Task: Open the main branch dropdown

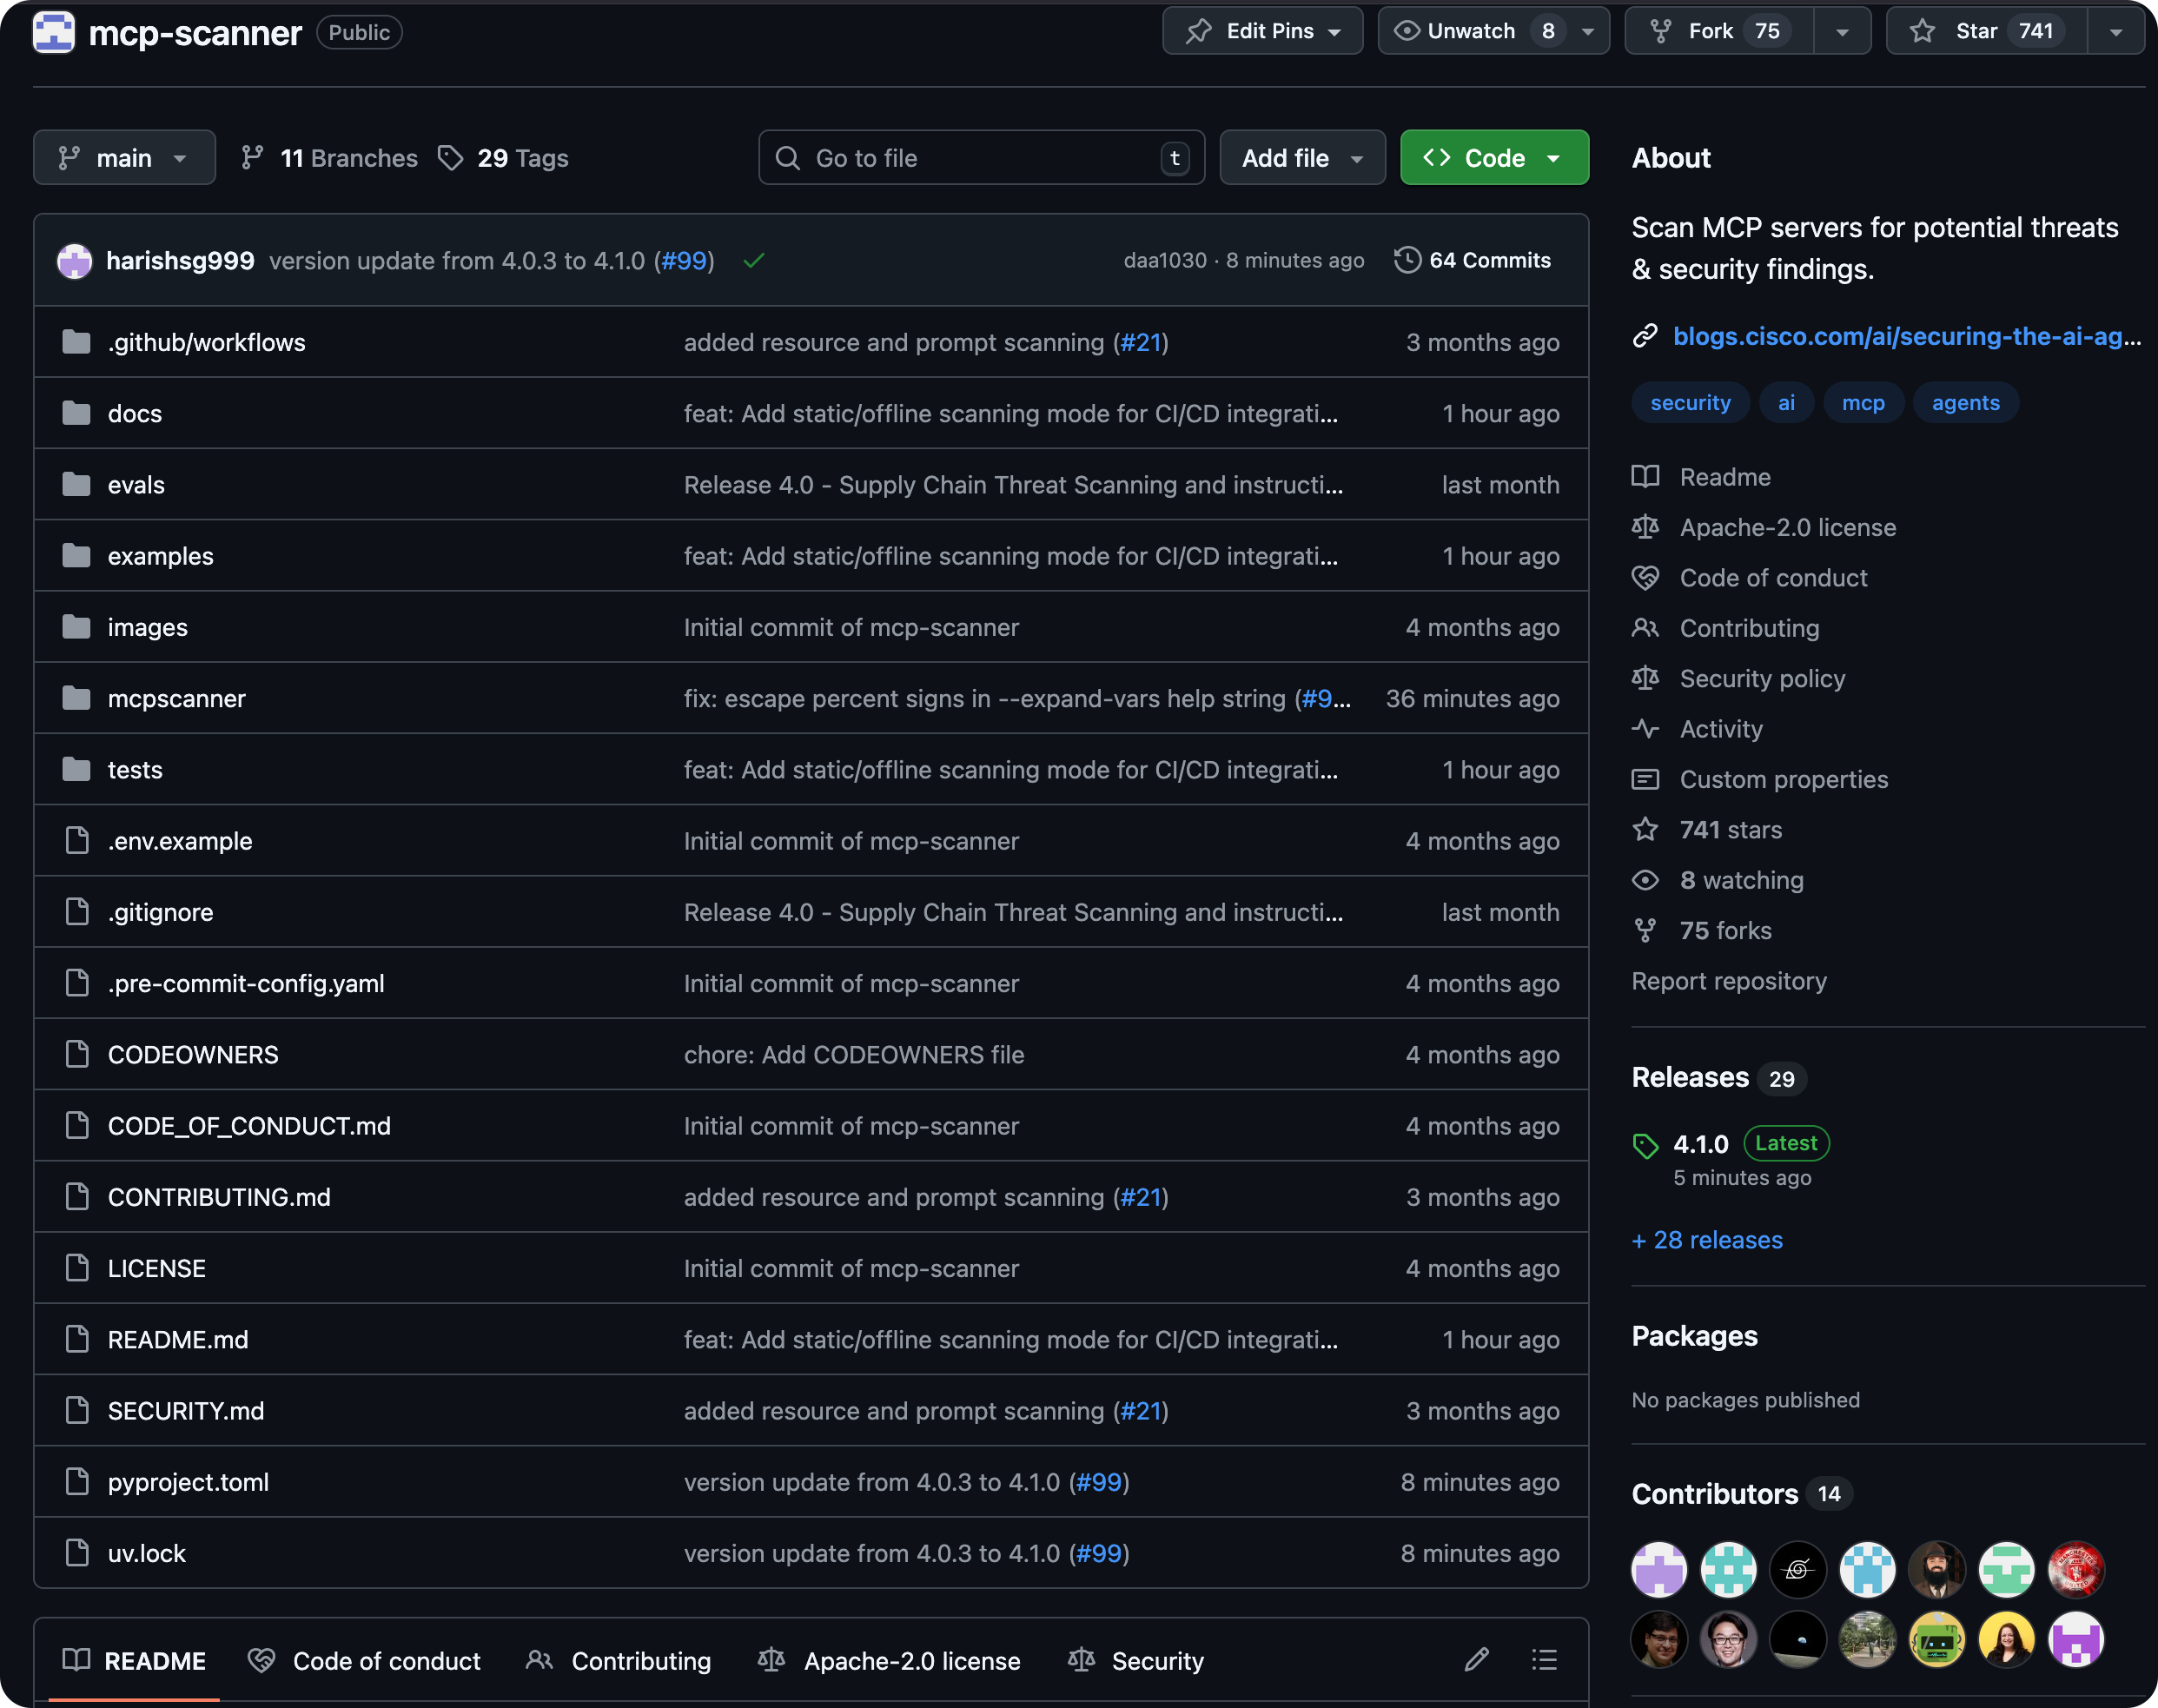Action: click(124, 158)
